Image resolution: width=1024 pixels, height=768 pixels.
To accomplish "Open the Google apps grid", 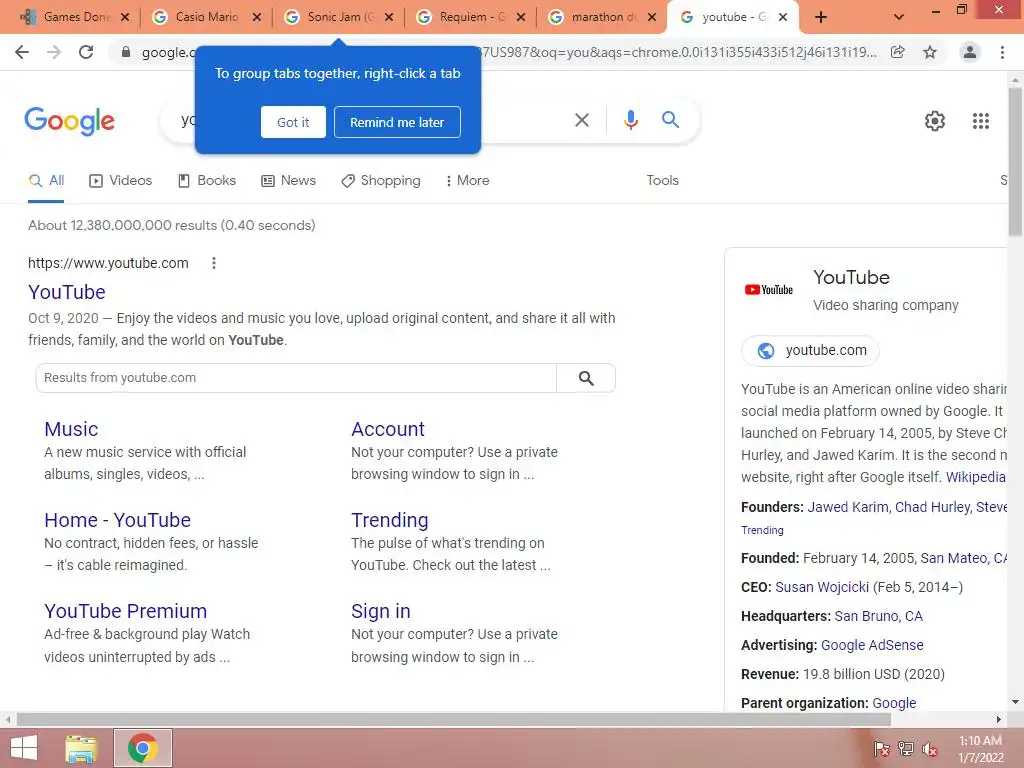I will click(x=981, y=121).
